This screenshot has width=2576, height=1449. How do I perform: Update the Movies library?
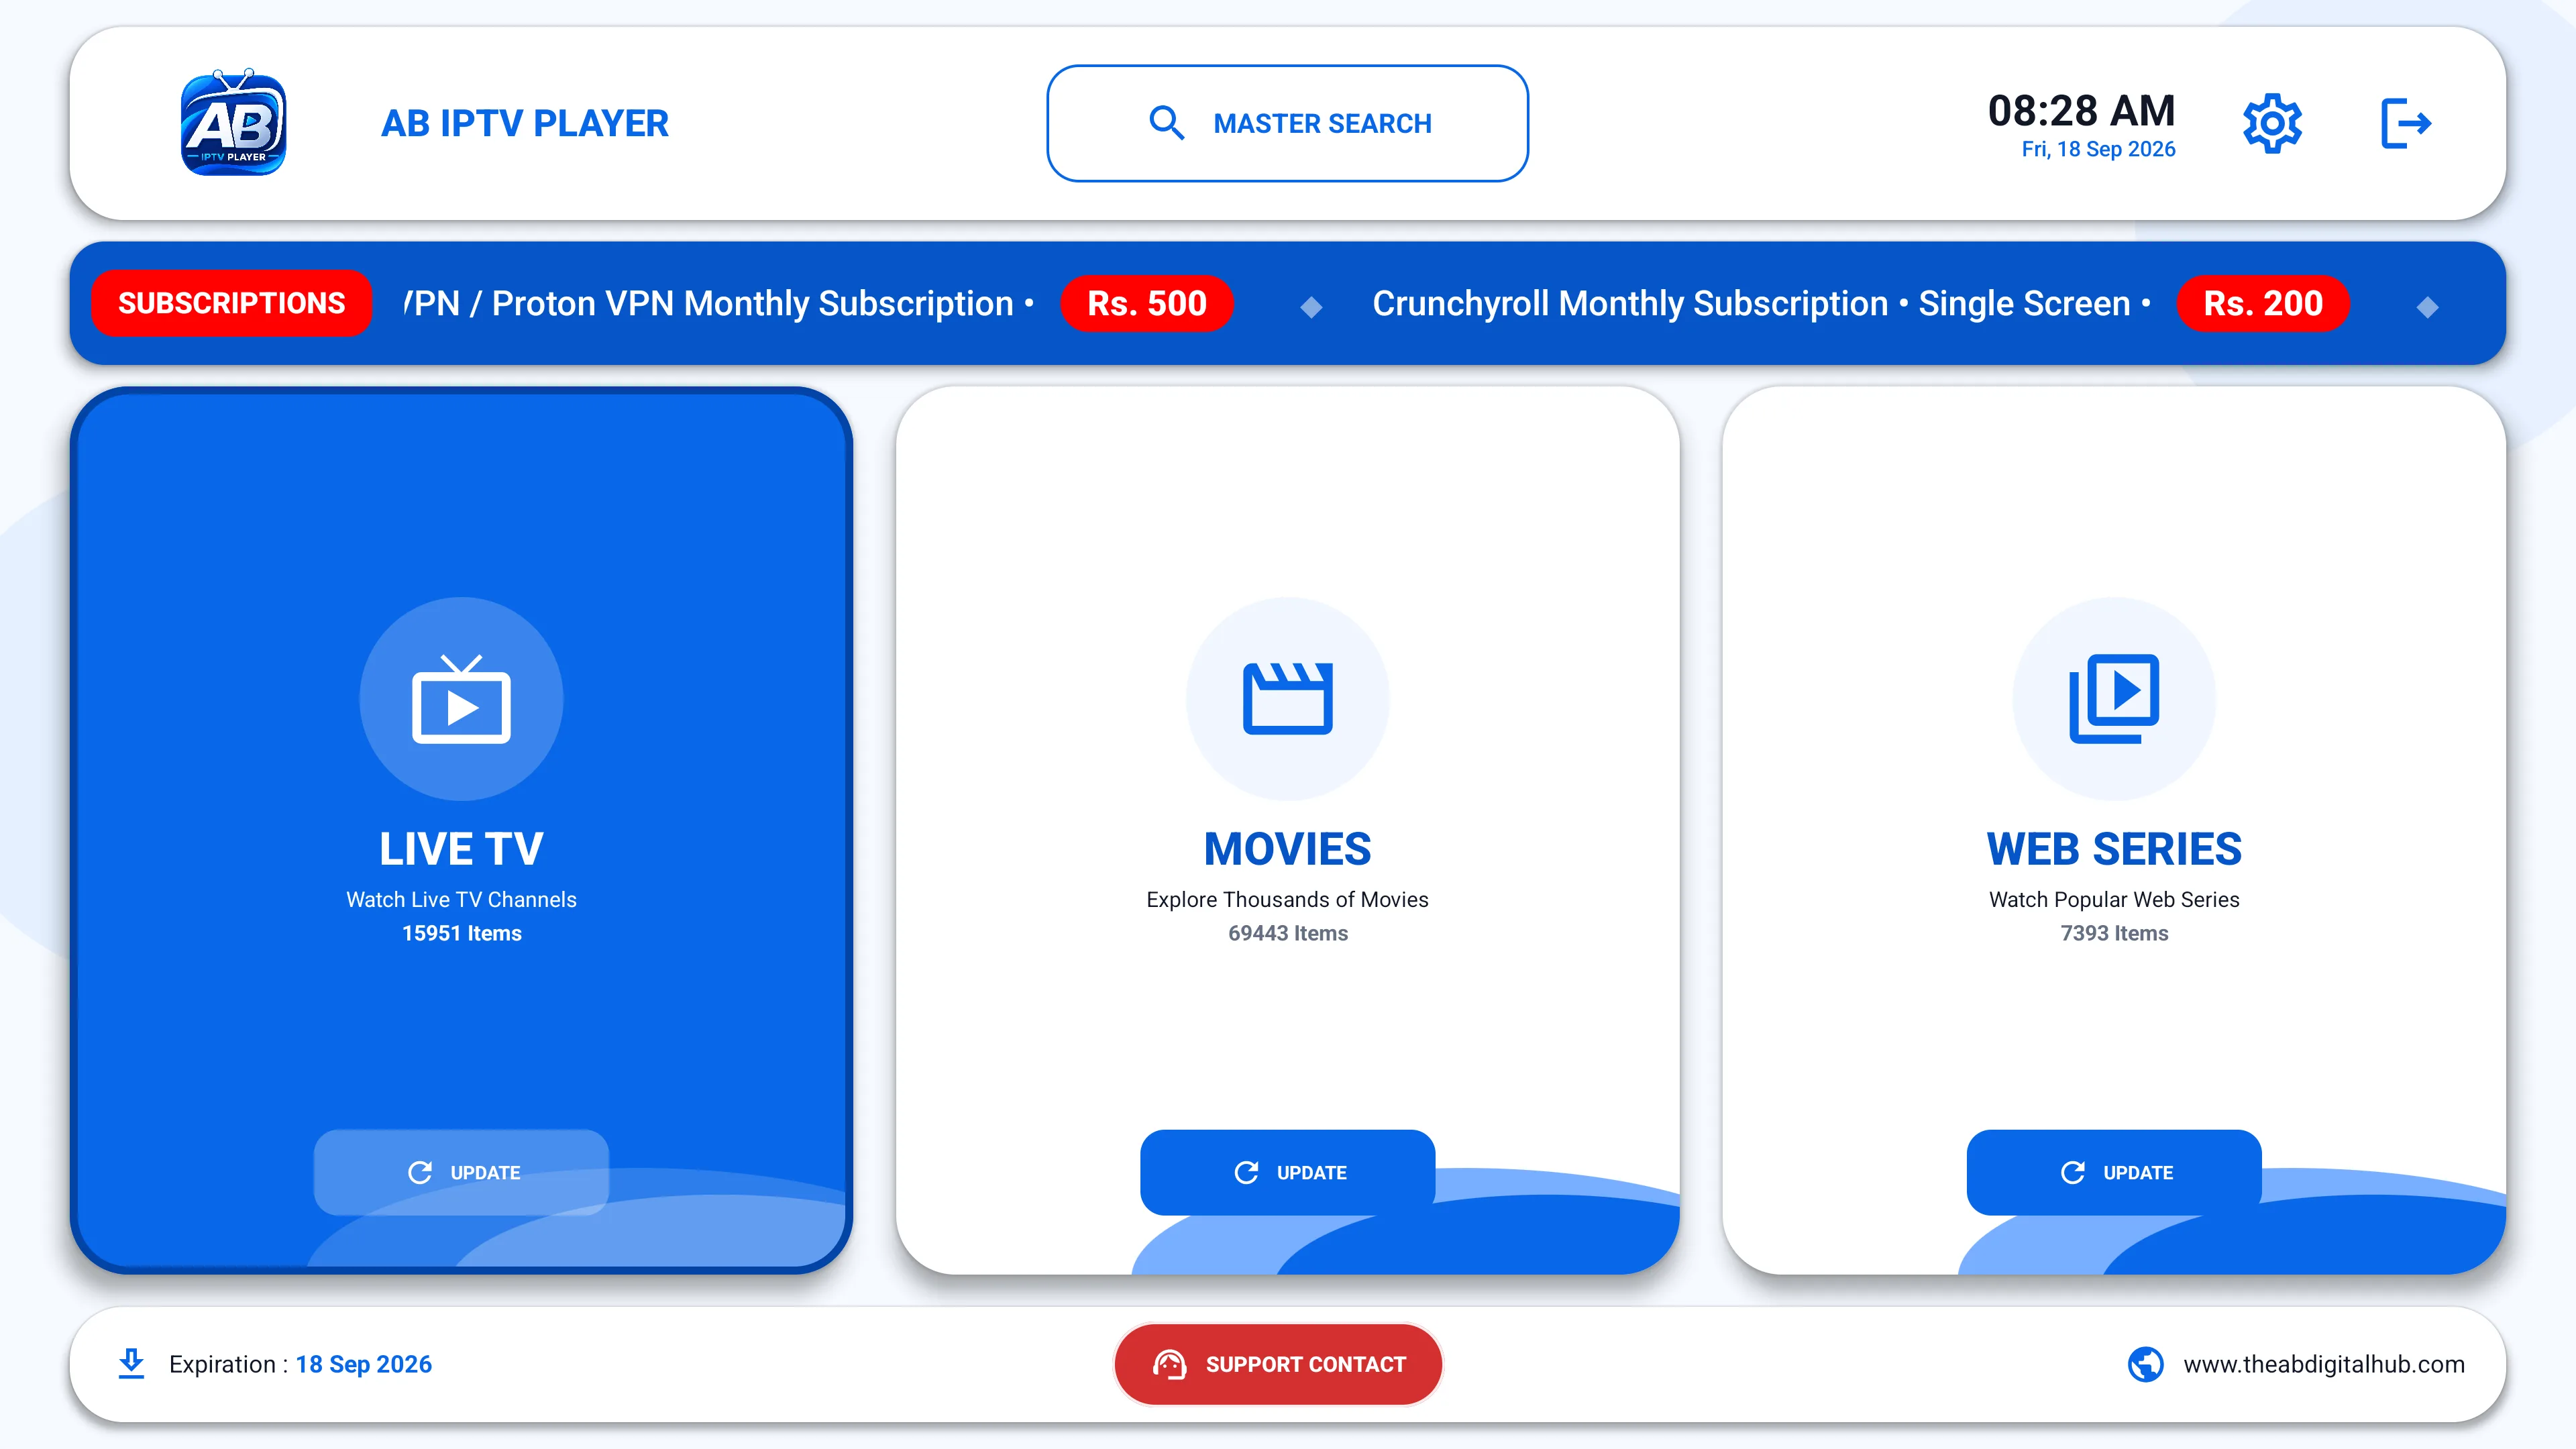click(1287, 1172)
